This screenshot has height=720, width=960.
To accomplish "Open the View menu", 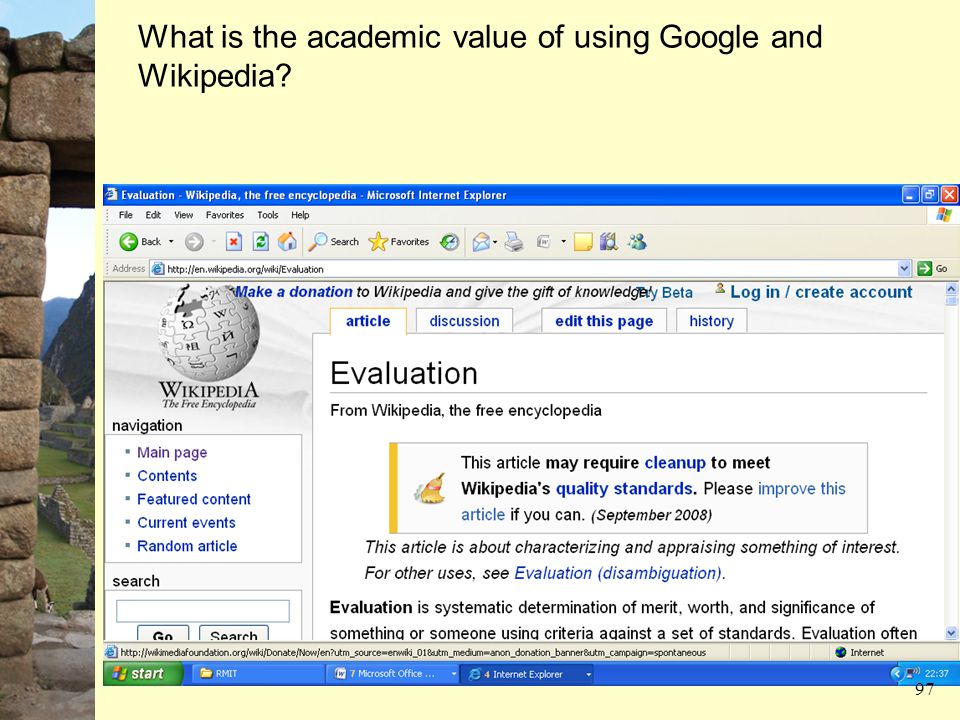I will 184,215.
